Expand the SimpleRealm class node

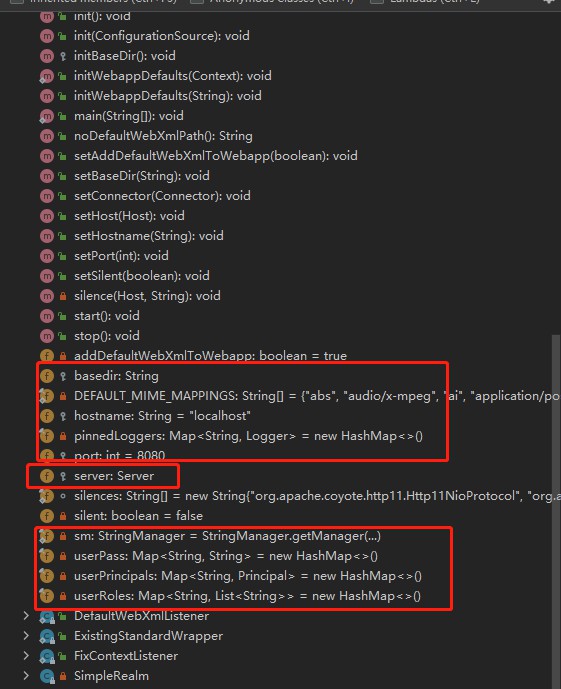pyautogui.click(x=26, y=675)
